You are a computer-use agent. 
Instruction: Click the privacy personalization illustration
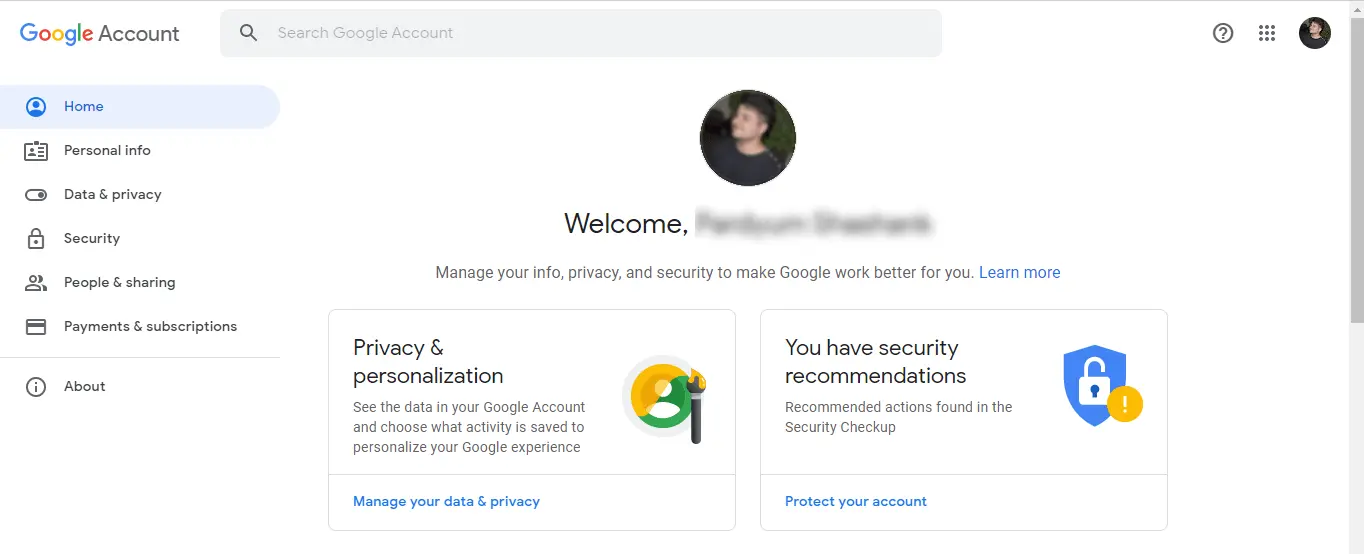[x=665, y=398]
